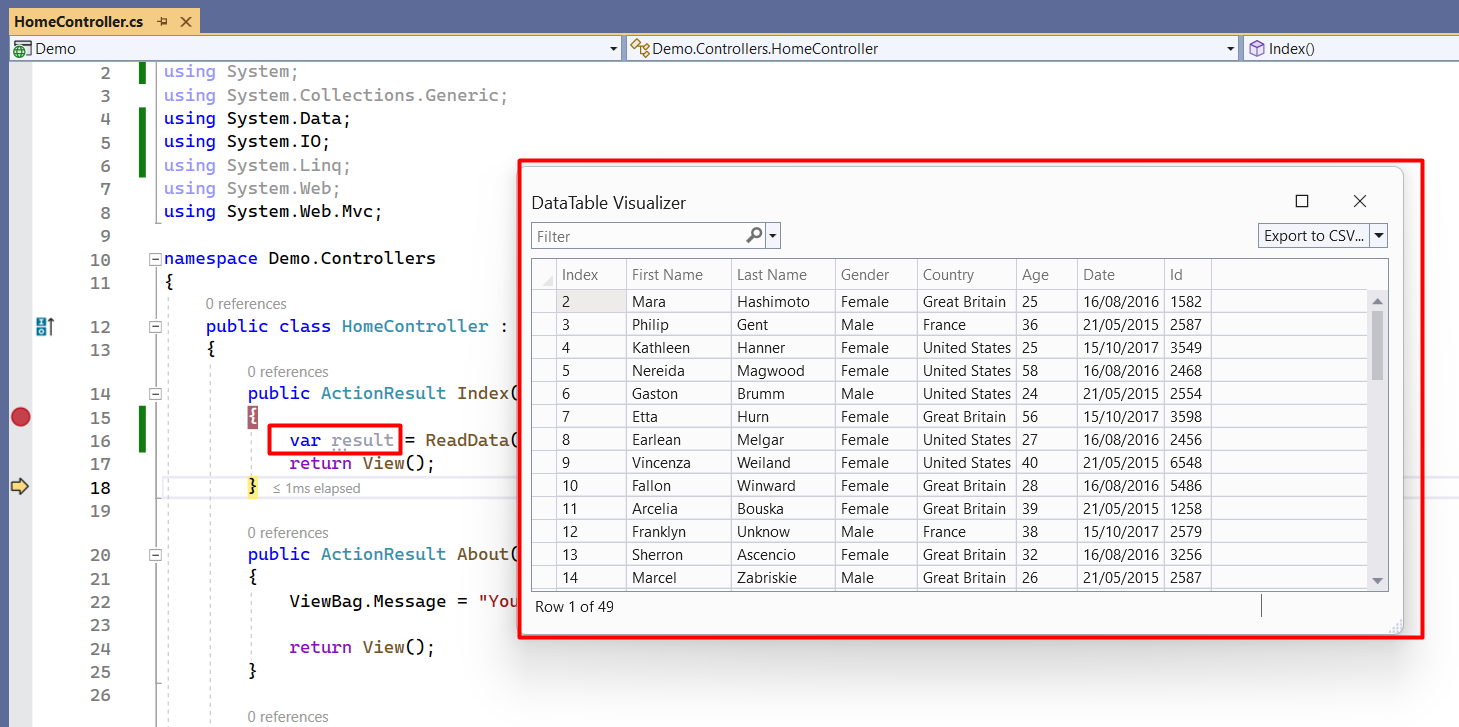Viewport: 1459px width, 727px height.
Task: Select the 'Earlean' cell
Action: [679, 440]
